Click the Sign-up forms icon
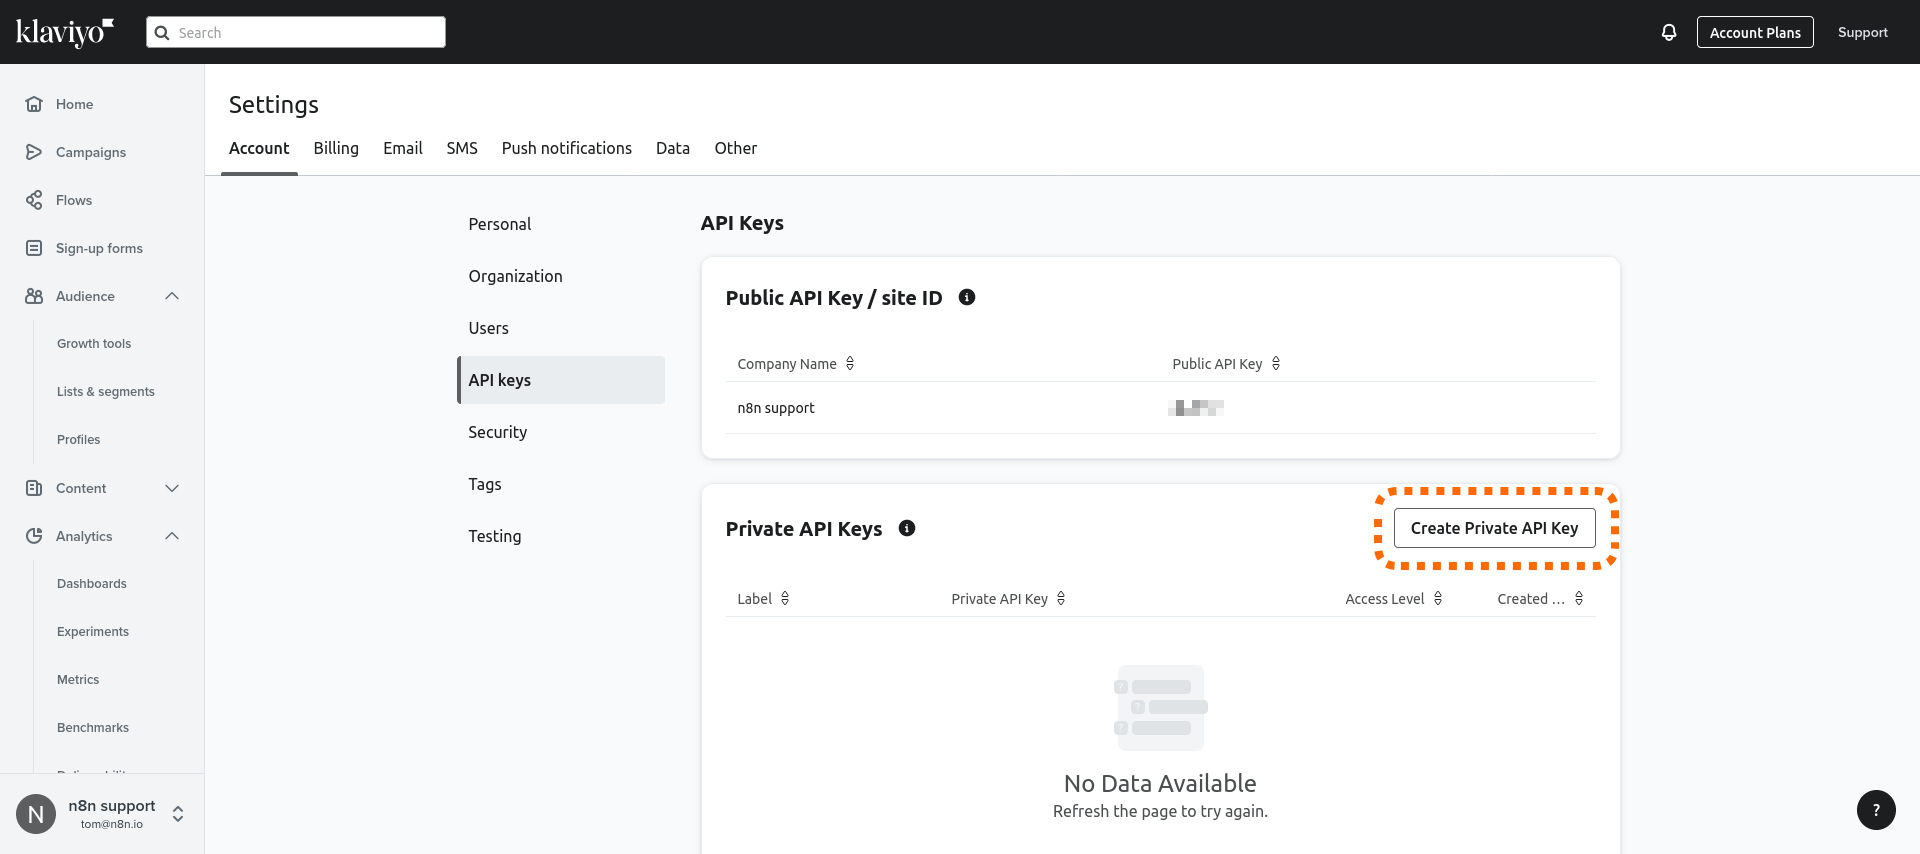Viewport: 1920px width, 854px height. (34, 248)
